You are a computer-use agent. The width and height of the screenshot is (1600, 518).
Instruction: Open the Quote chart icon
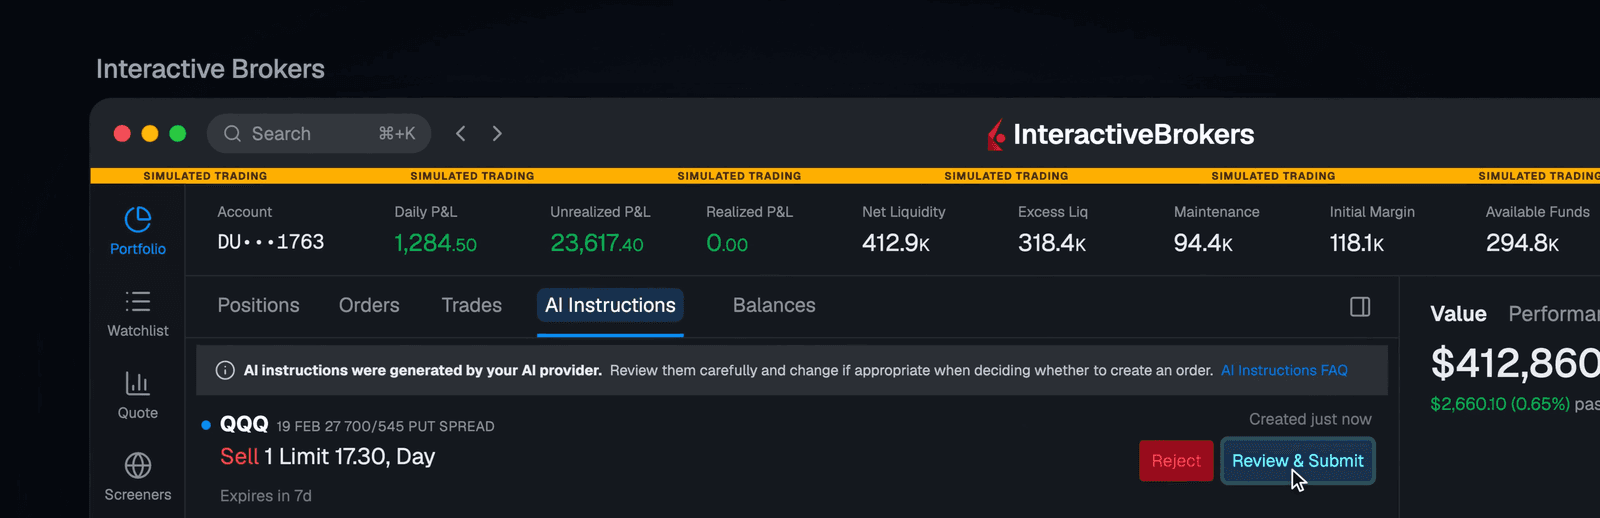coord(138,383)
